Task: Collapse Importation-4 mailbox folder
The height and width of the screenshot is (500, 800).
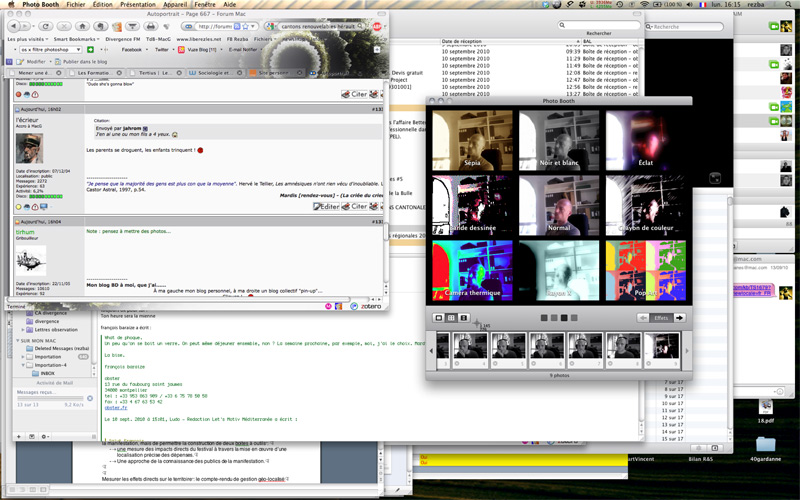Action: [23, 365]
